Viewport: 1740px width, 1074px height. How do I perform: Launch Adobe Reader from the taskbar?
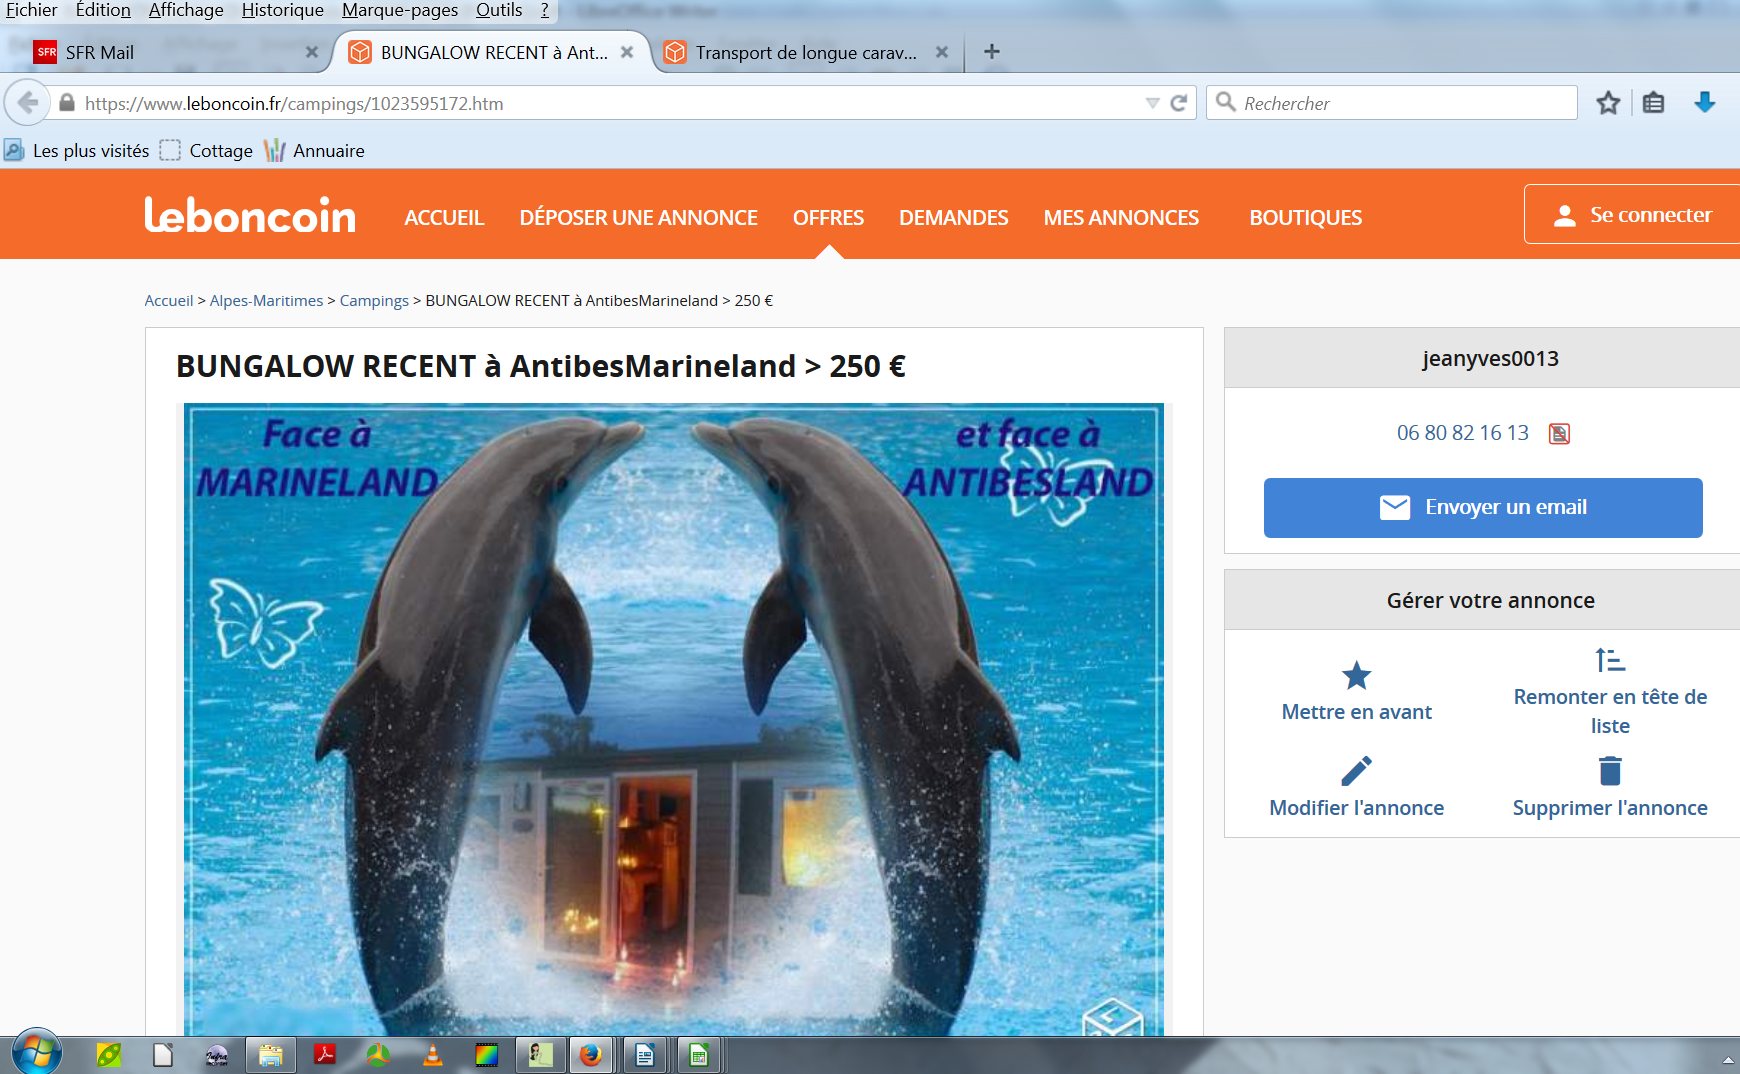point(324,1055)
